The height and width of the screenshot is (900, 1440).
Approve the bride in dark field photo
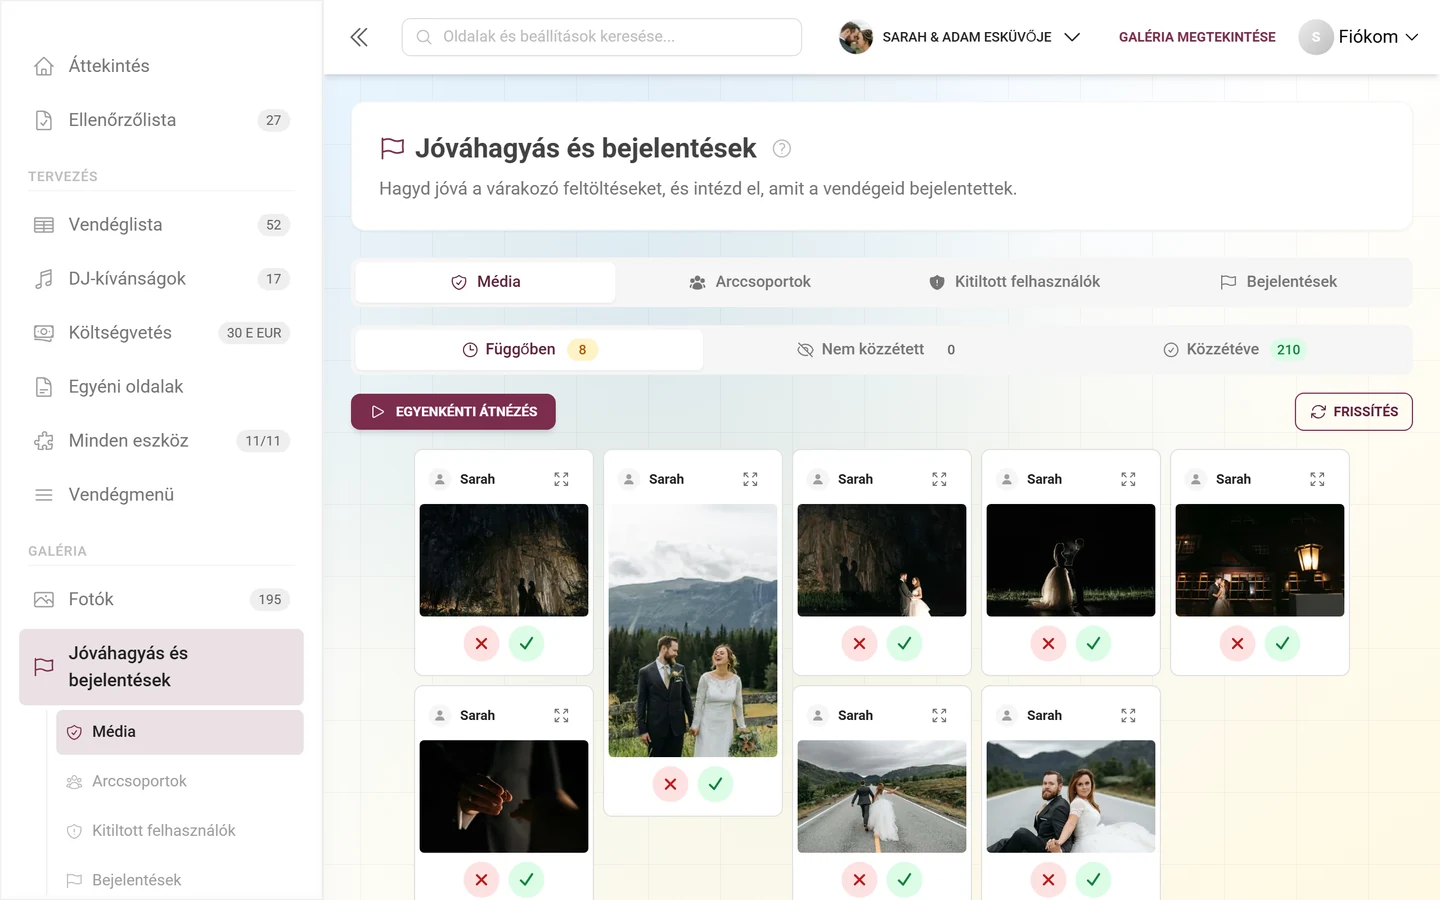[x=1093, y=644]
